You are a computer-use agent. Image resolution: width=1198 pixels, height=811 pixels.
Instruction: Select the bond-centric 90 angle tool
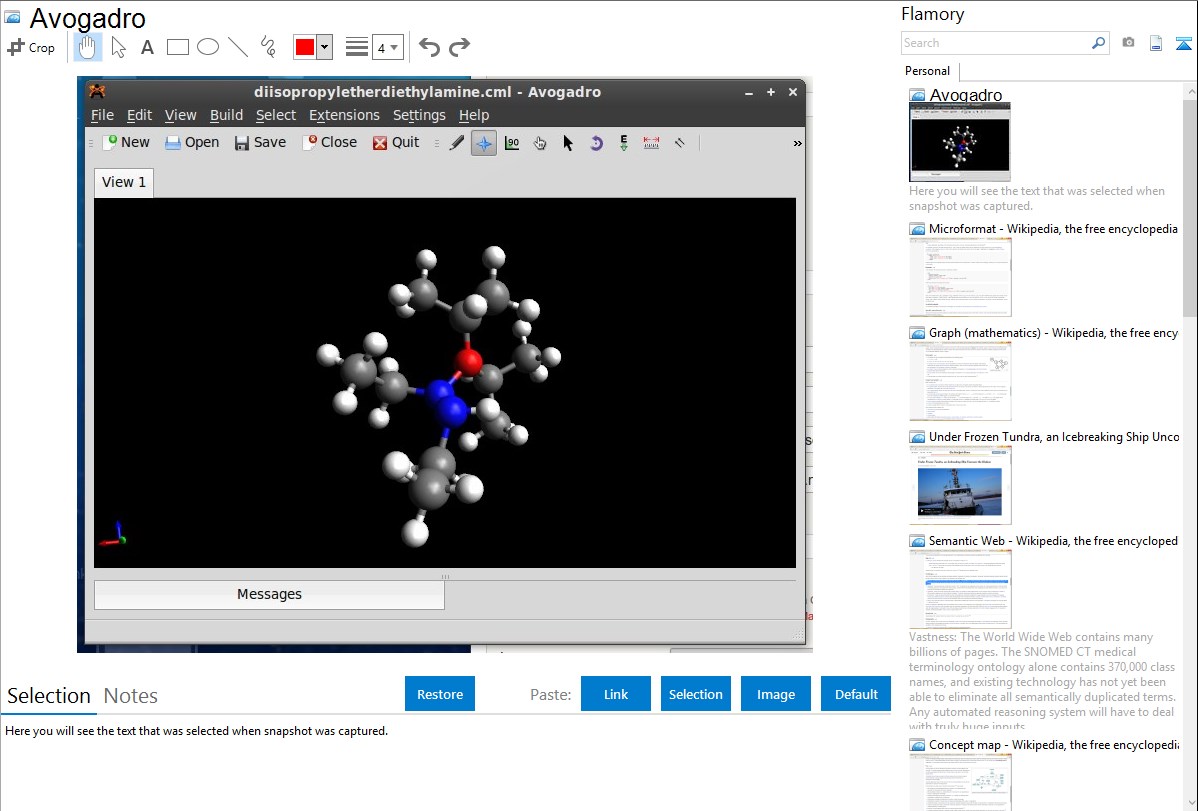(512, 142)
